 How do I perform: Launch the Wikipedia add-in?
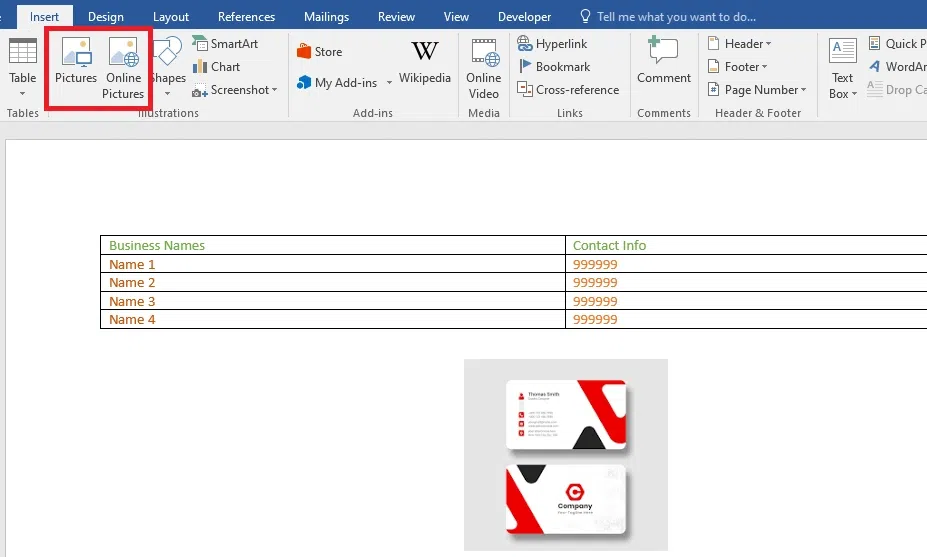tap(424, 61)
